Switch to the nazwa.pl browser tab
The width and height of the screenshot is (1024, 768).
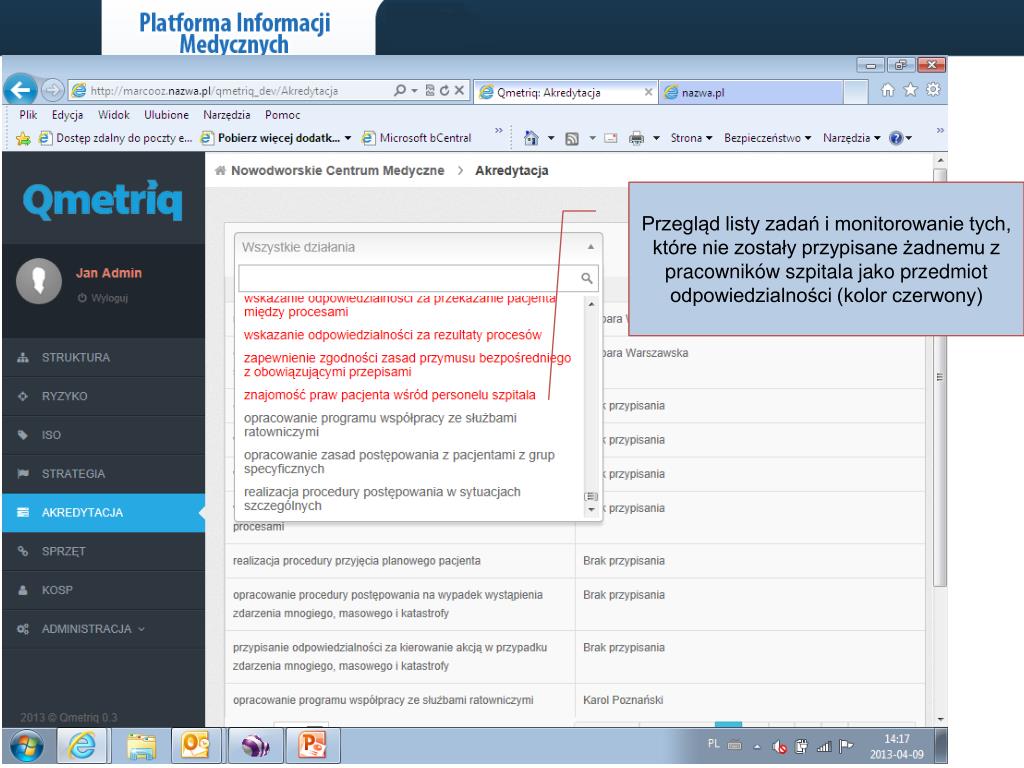tap(750, 92)
